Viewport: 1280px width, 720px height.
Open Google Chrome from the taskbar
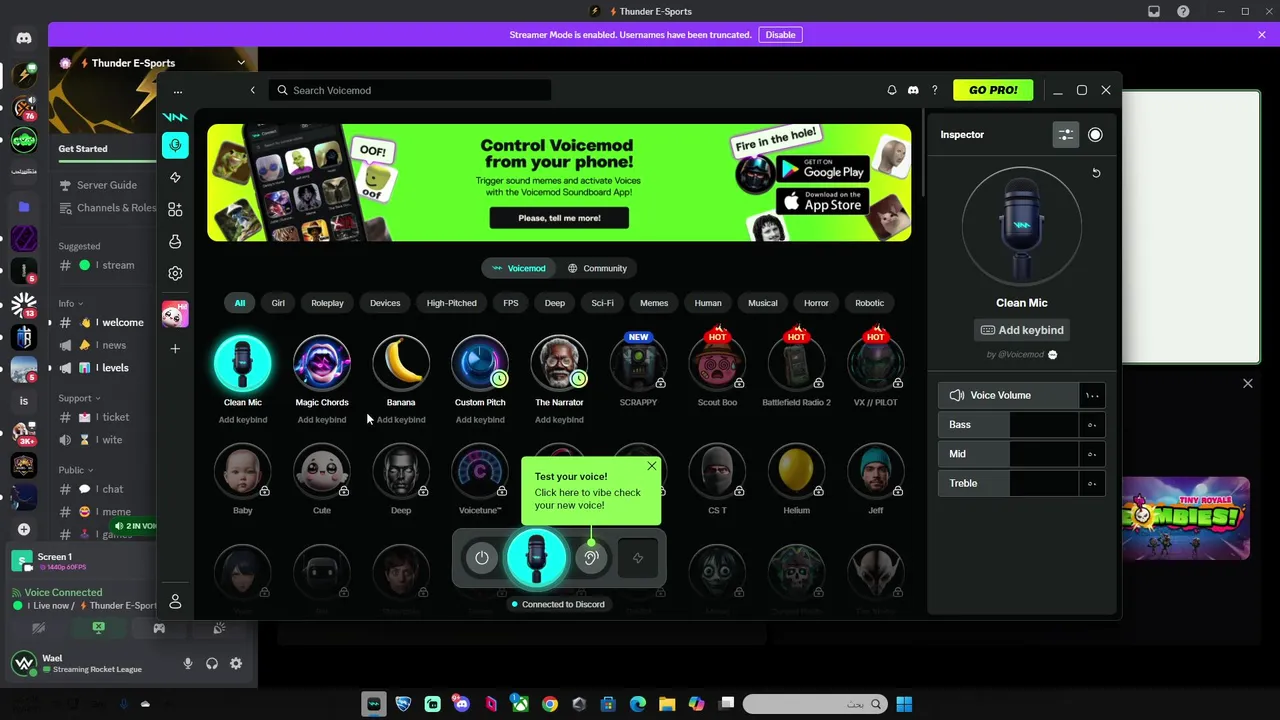click(x=550, y=704)
